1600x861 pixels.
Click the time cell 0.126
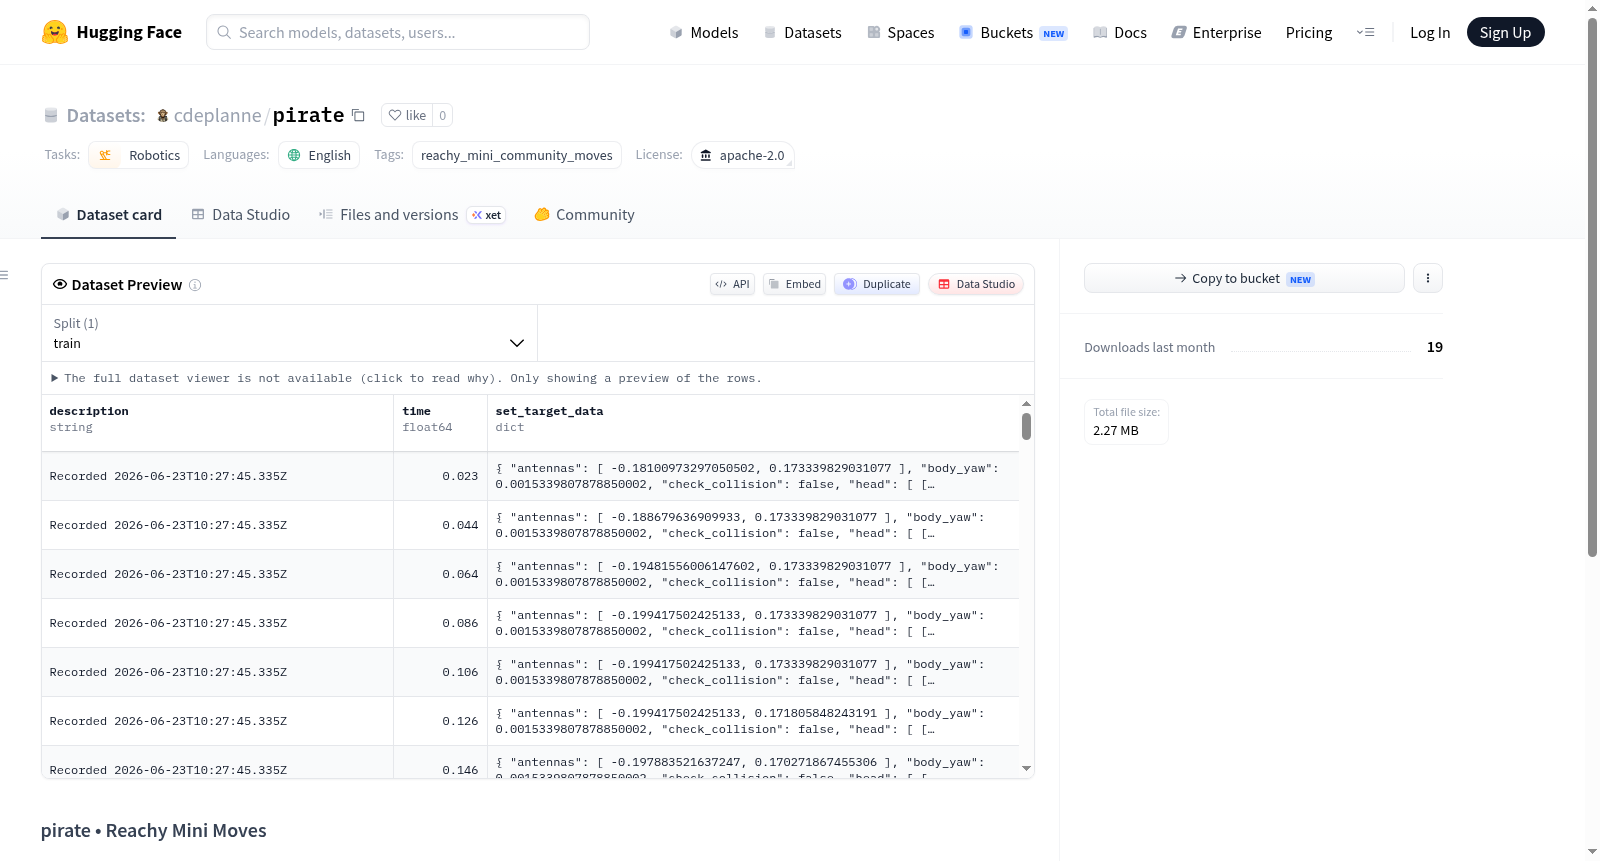(x=440, y=721)
